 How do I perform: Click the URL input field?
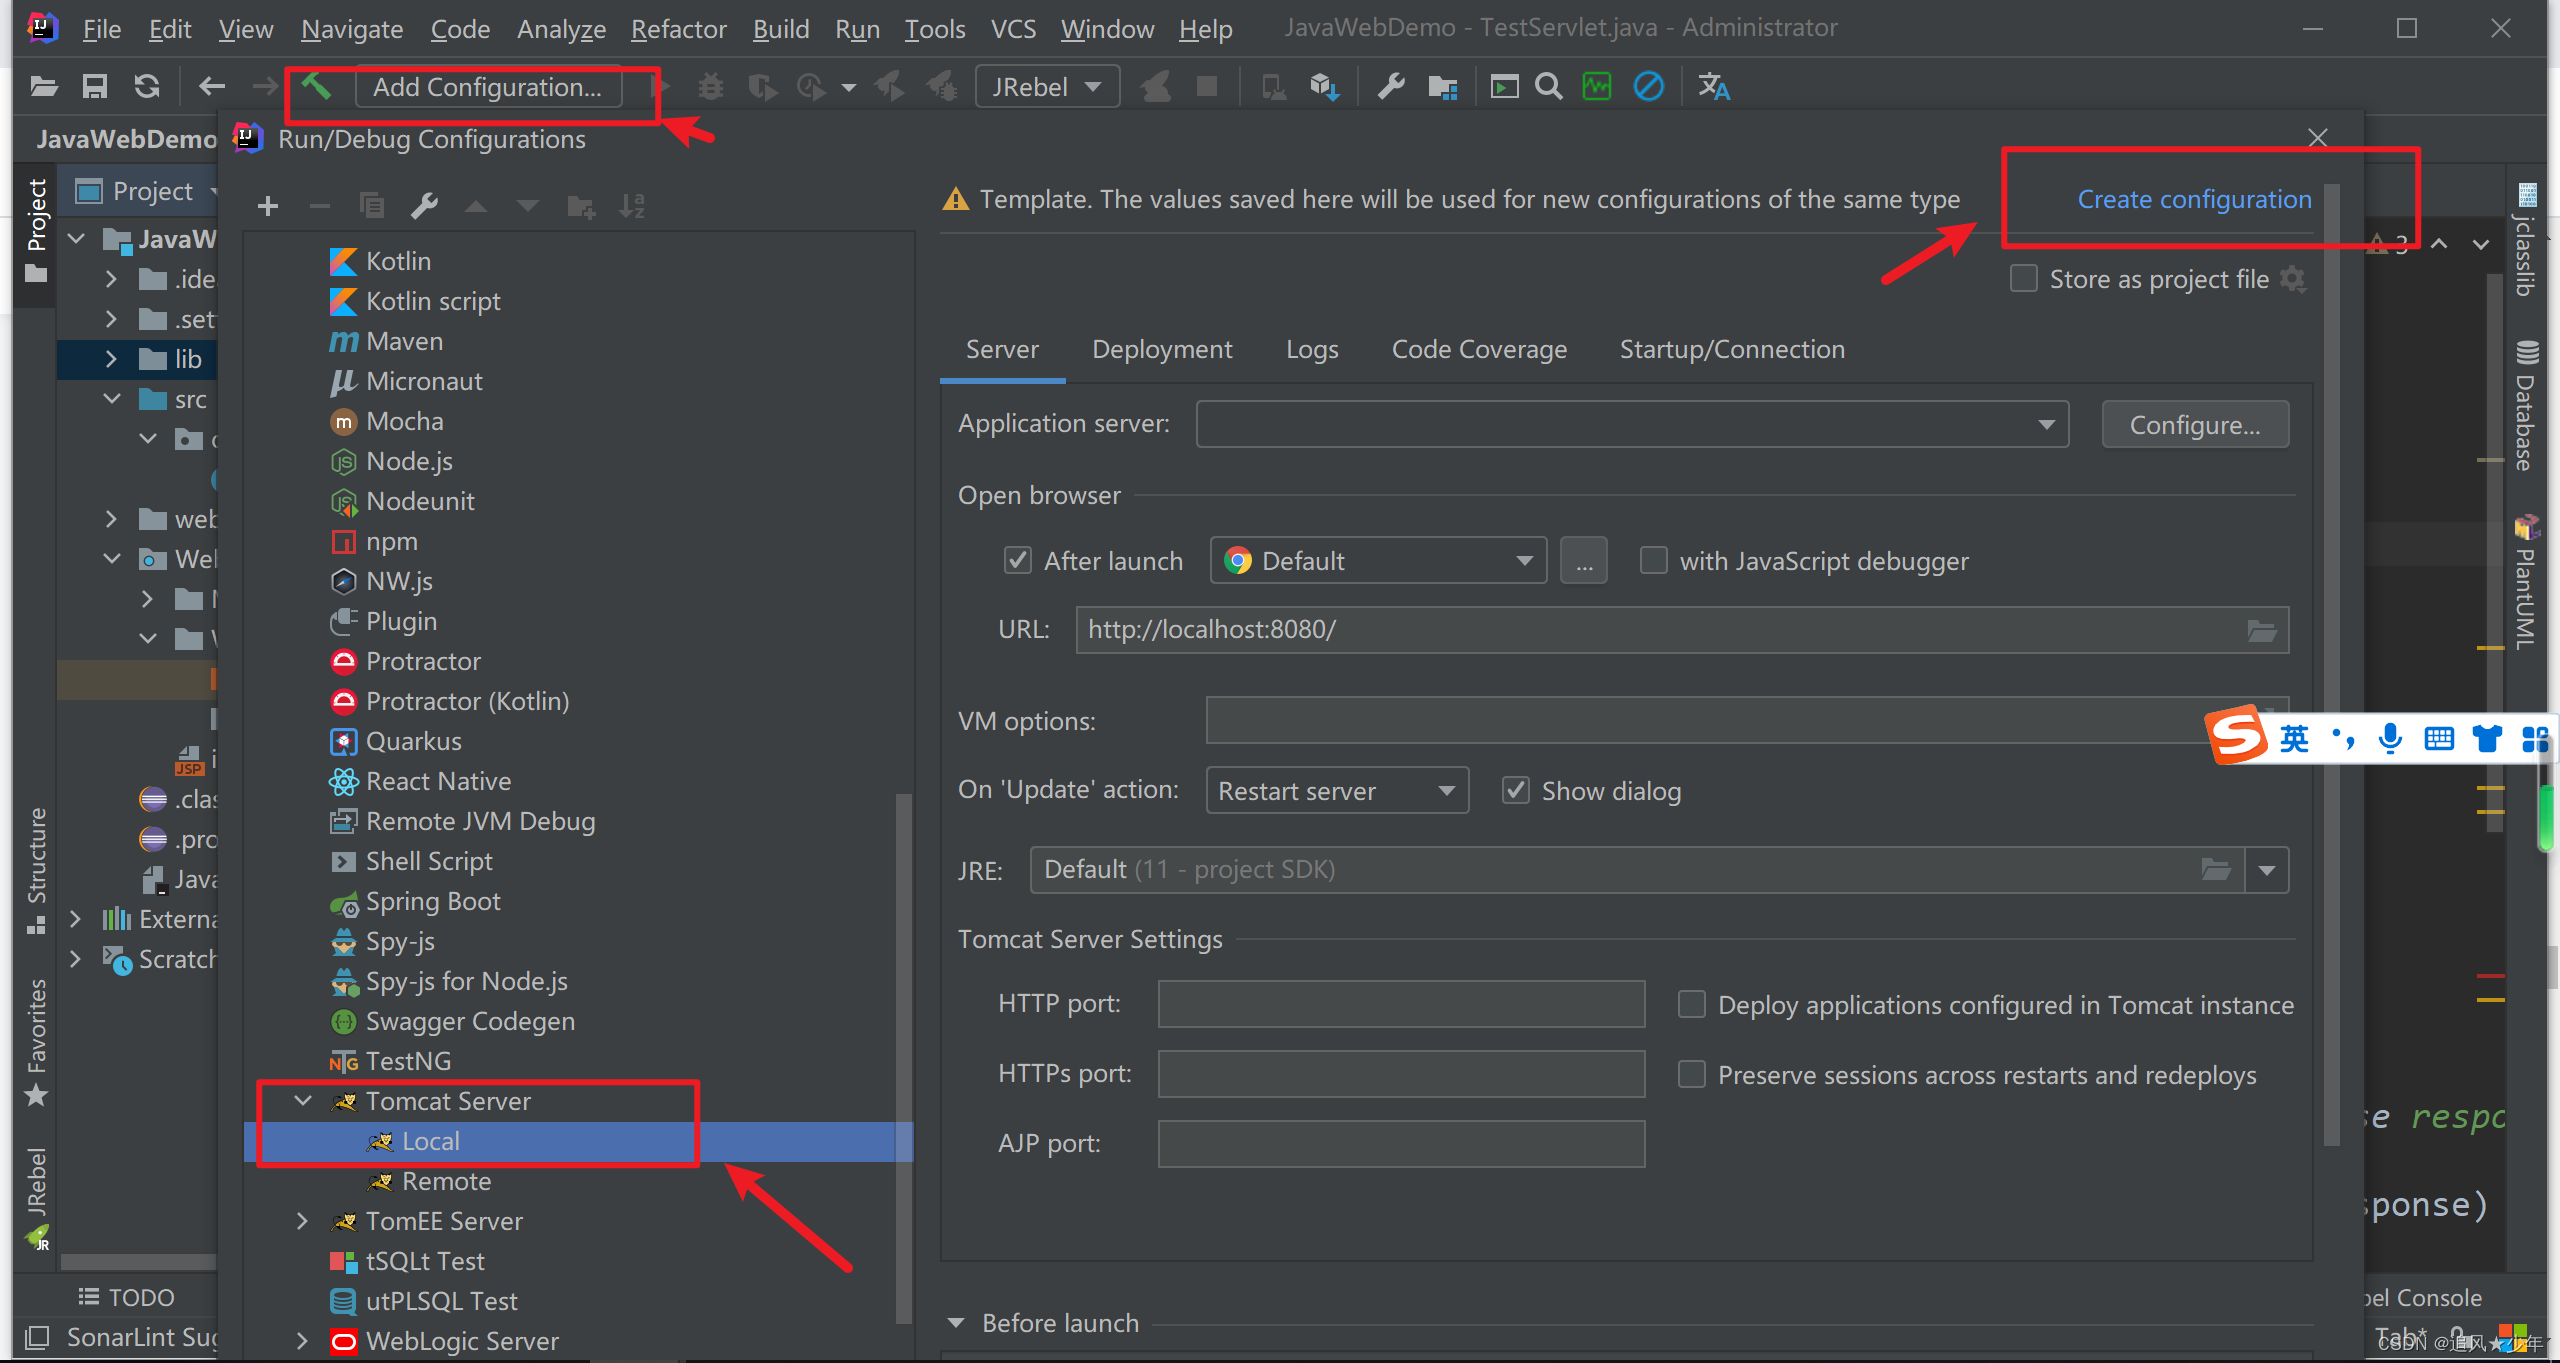click(x=1682, y=630)
